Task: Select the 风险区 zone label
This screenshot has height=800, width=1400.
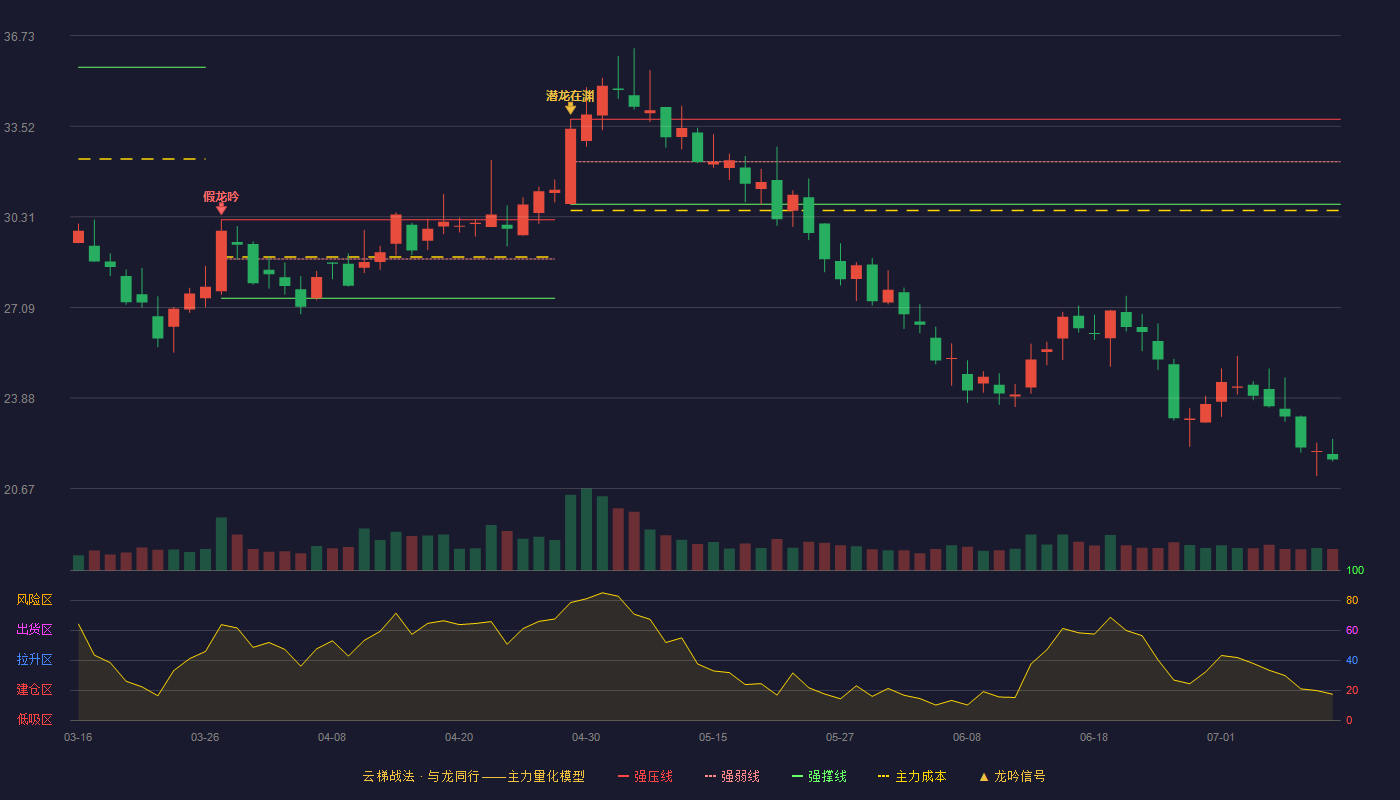Action: 35,600
